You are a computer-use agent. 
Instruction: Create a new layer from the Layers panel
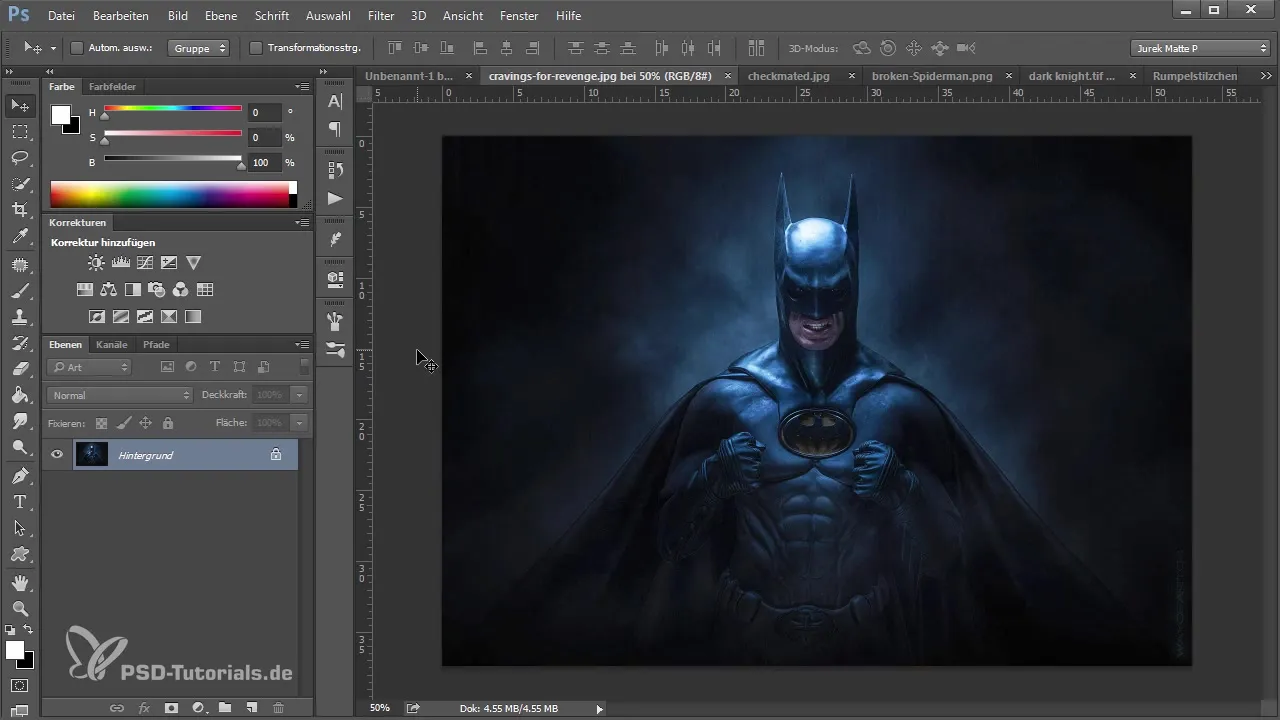252,708
